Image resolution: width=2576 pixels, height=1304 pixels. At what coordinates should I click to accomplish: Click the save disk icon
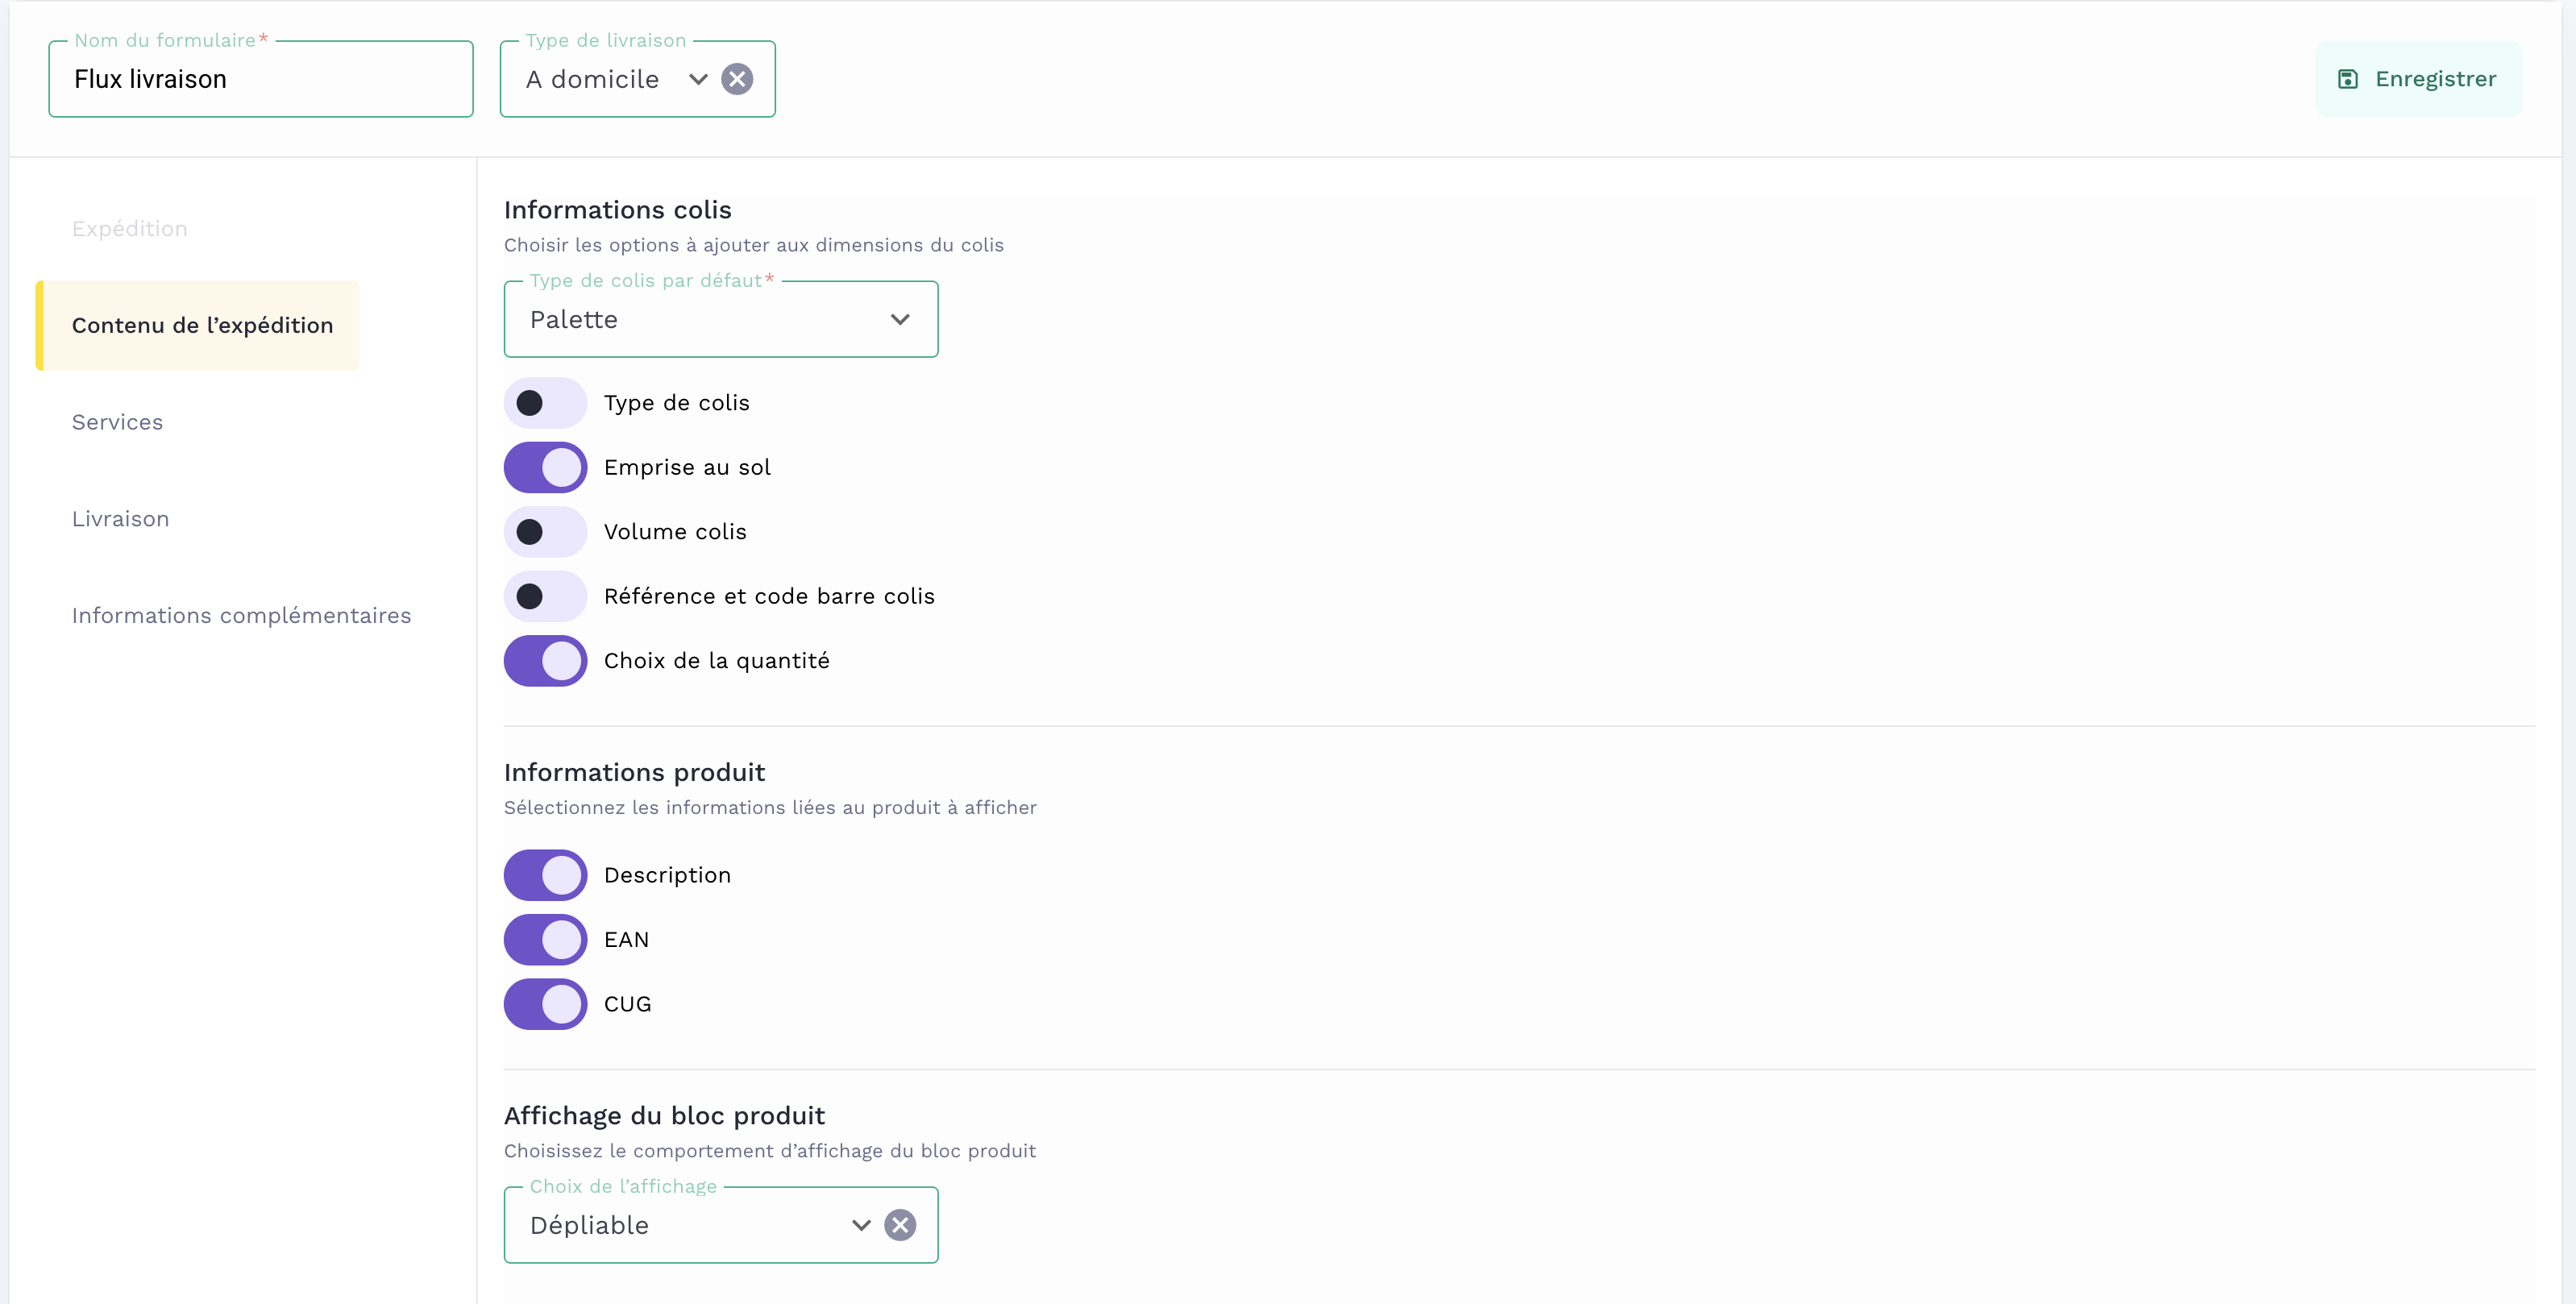coord(2347,79)
